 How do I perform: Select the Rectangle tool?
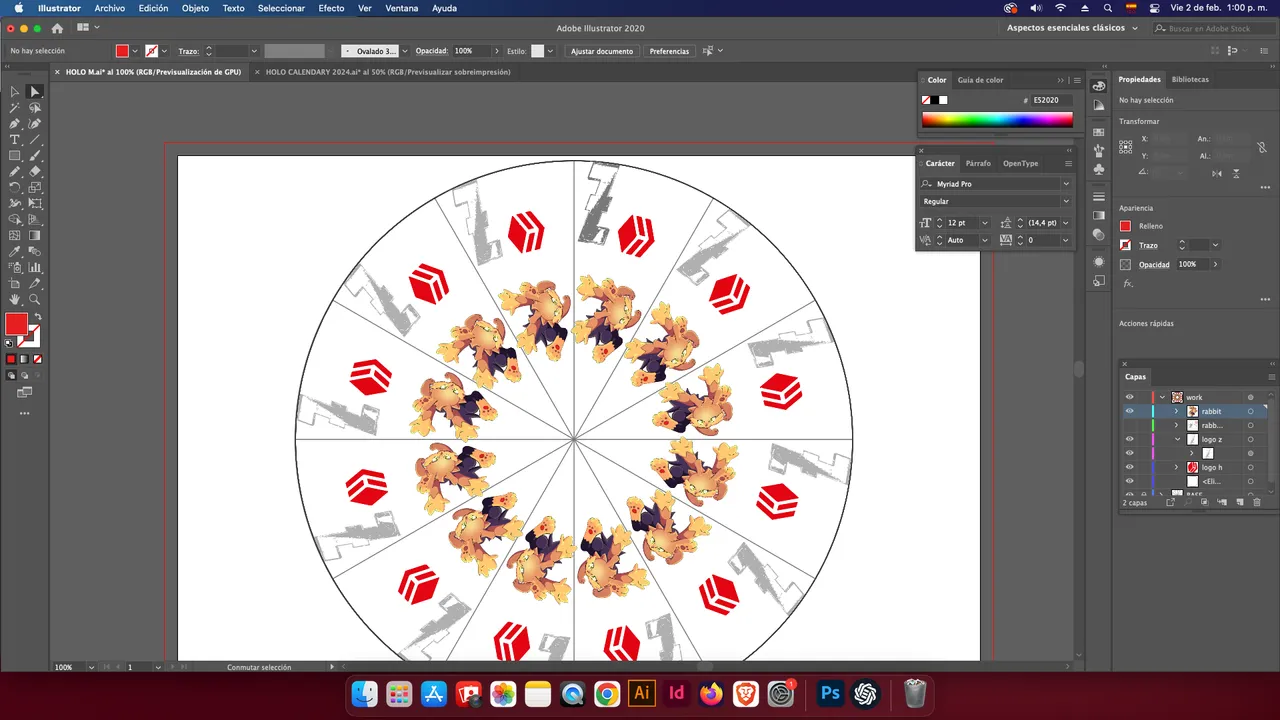[x=15, y=155]
